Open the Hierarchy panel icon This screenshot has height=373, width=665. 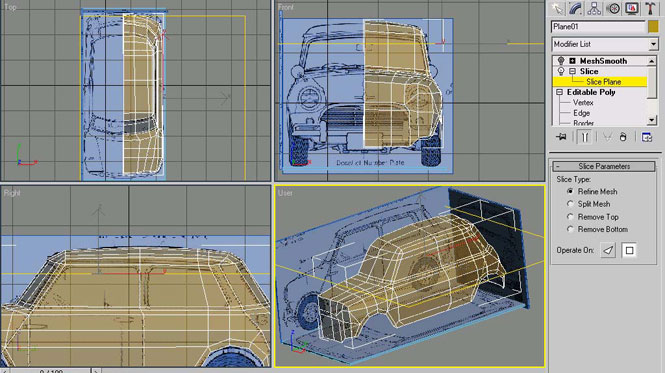594,8
